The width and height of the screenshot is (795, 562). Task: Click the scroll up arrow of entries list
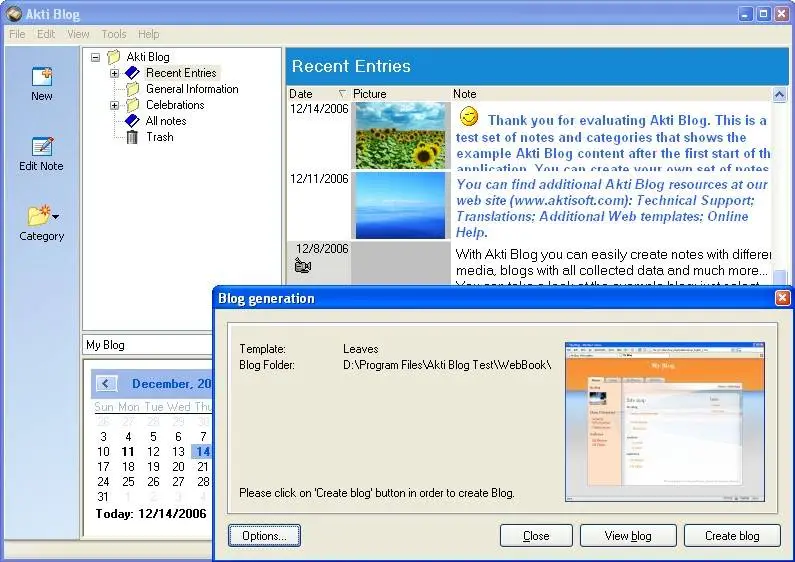click(x=779, y=94)
